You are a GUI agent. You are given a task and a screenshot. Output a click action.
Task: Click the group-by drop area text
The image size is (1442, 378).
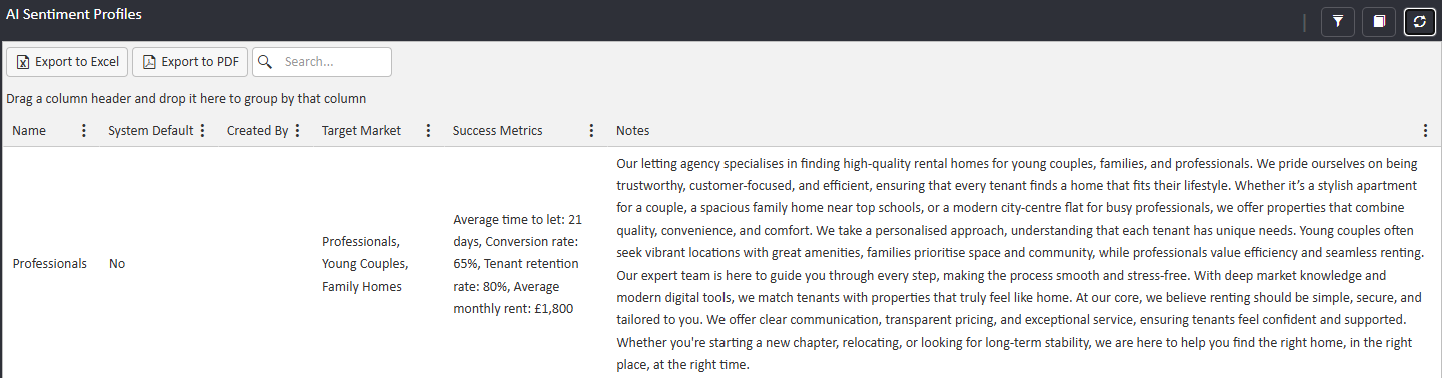(x=186, y=99)
